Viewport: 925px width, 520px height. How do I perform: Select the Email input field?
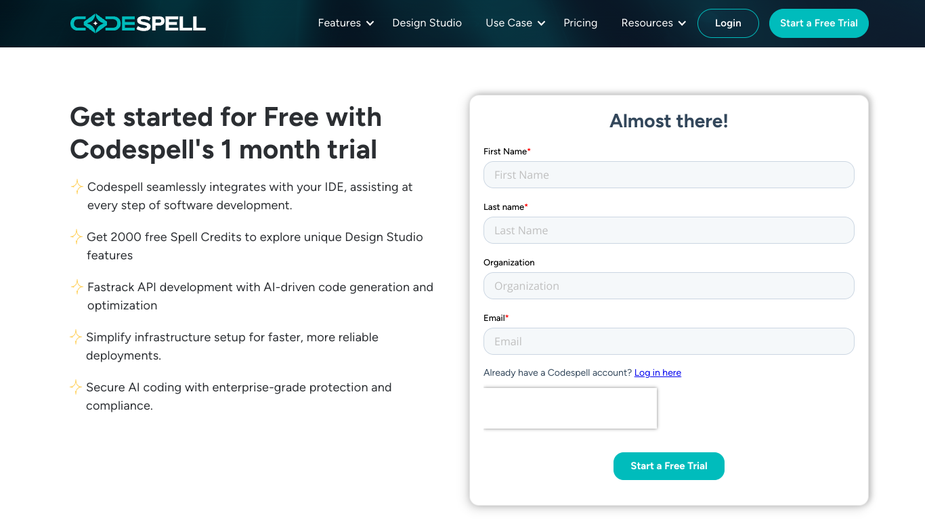coord(669,341)
